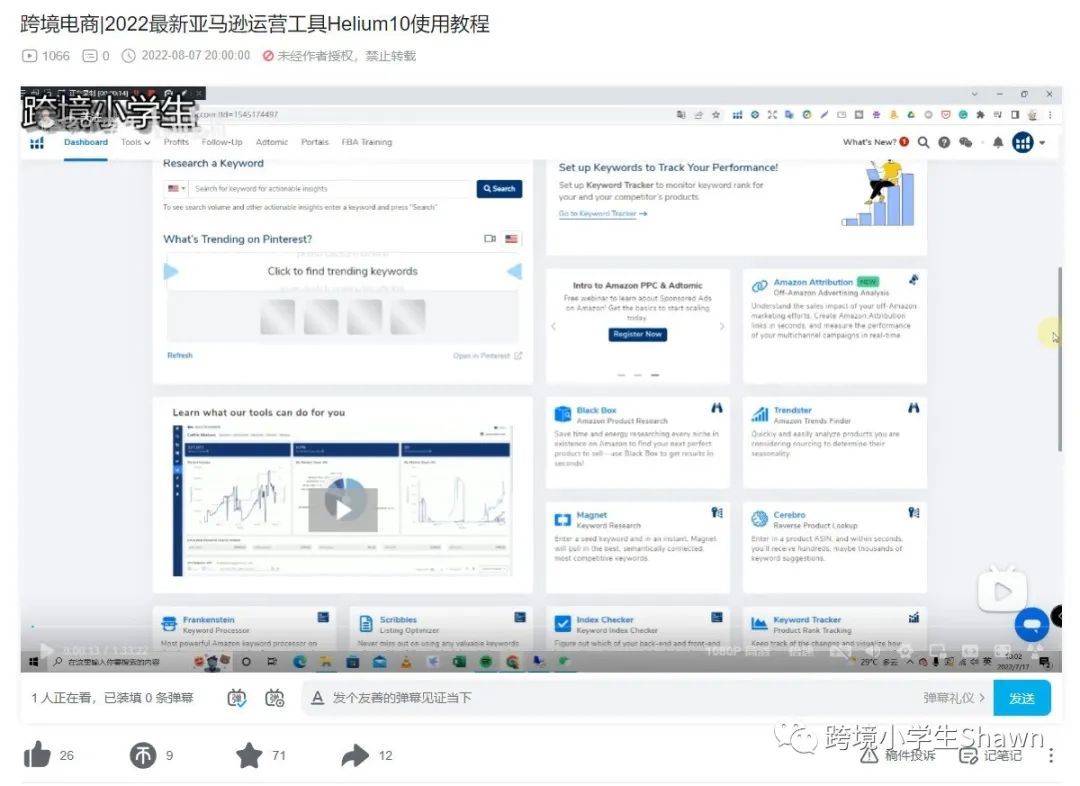Viewport: 1080px width, 786px height.
Task: Open the Adtomic menu item
Action: (271, 142)
